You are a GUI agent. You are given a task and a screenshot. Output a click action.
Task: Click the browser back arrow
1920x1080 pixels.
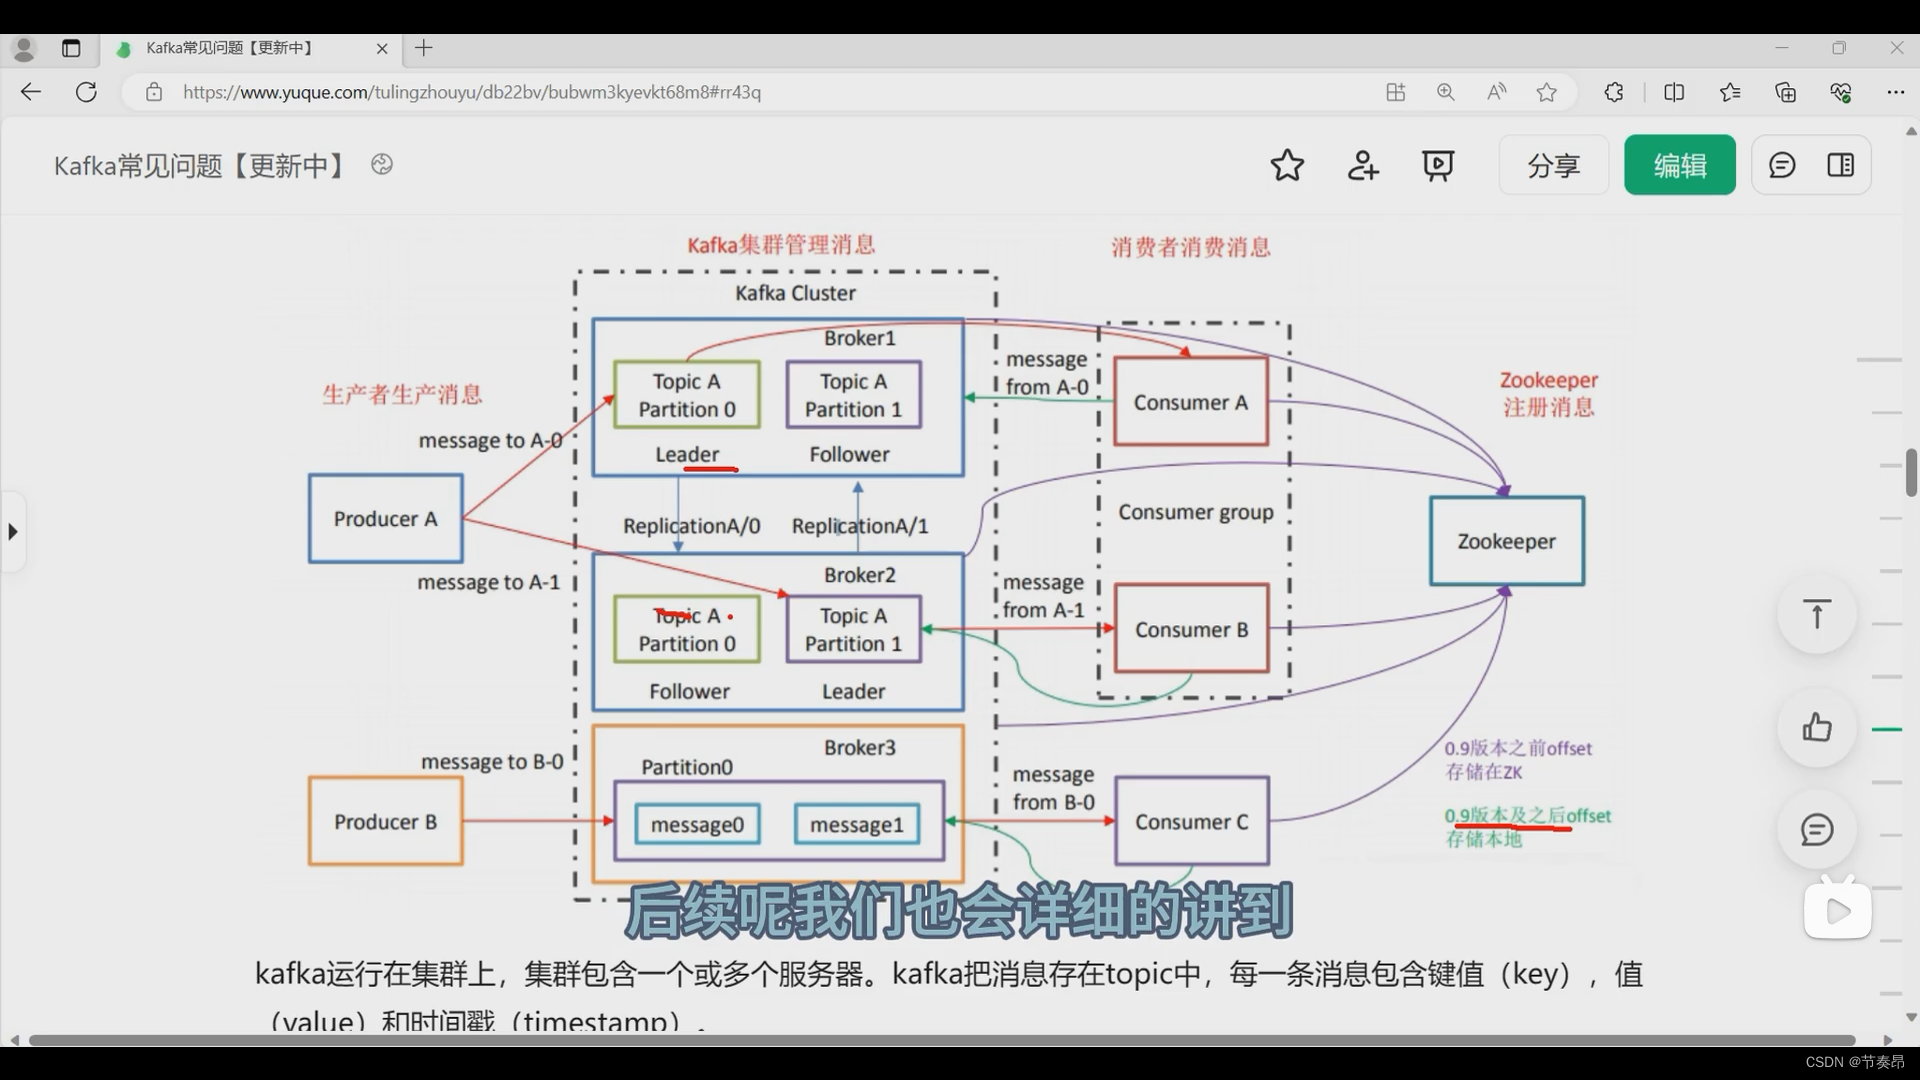pos(31,92)
